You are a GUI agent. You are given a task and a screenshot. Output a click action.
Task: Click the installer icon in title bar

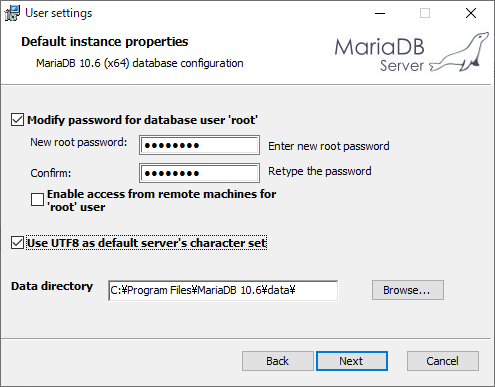pyautogui.click(x=12, y=13)
